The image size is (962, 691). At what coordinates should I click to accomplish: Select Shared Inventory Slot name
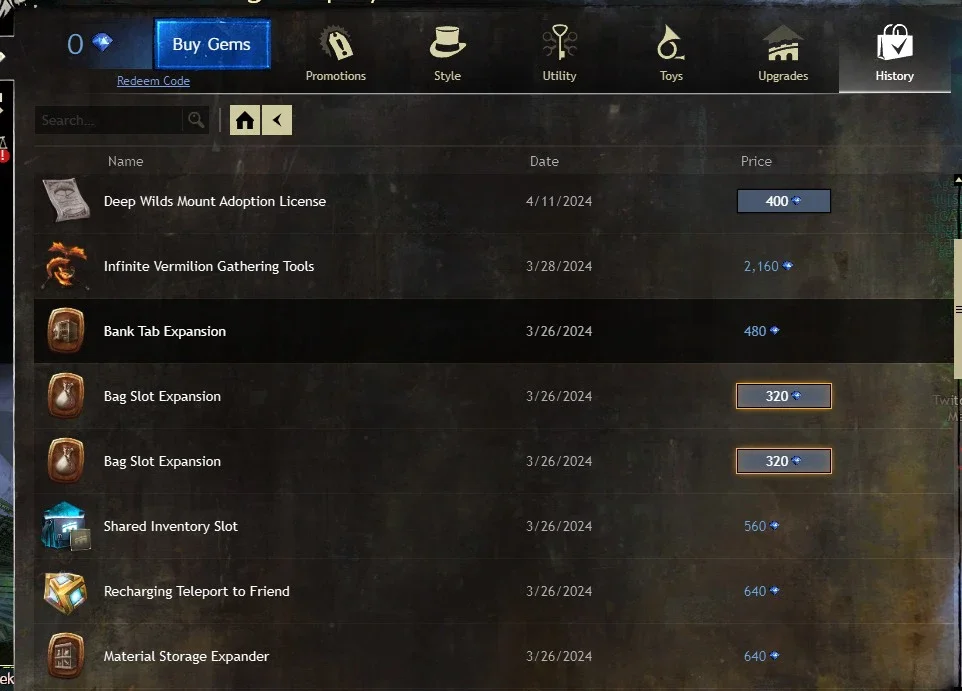pyautogui.click(x=171, y=527)
